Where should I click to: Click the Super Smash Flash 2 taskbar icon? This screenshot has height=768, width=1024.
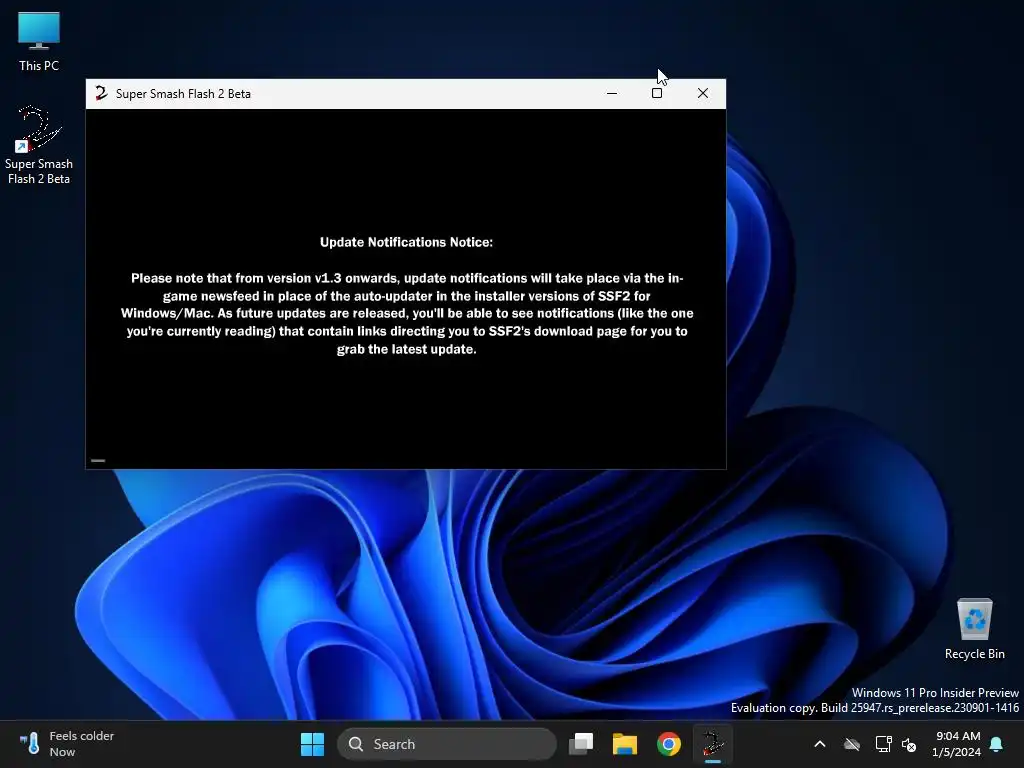712,744
